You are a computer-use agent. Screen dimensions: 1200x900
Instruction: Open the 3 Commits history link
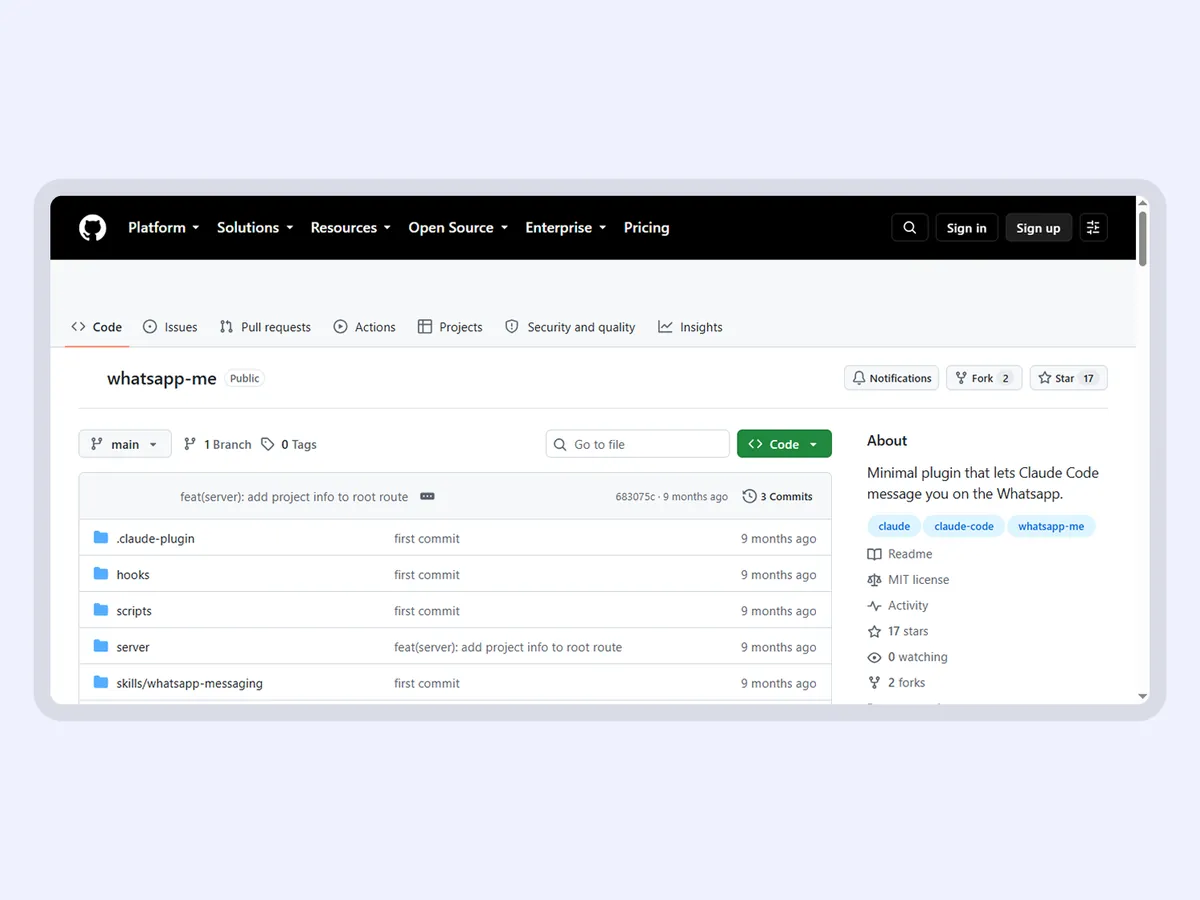pos(778,497)
